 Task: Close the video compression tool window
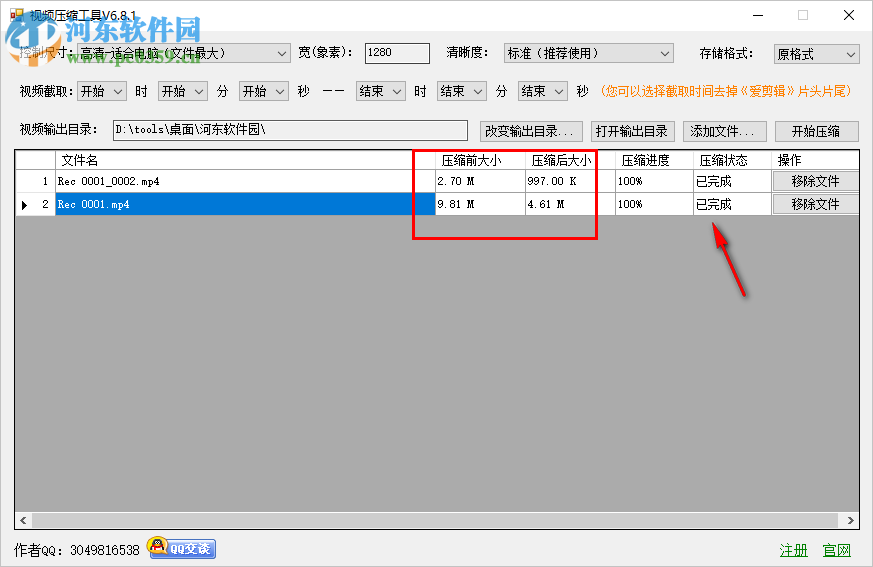tap(849, 15)
